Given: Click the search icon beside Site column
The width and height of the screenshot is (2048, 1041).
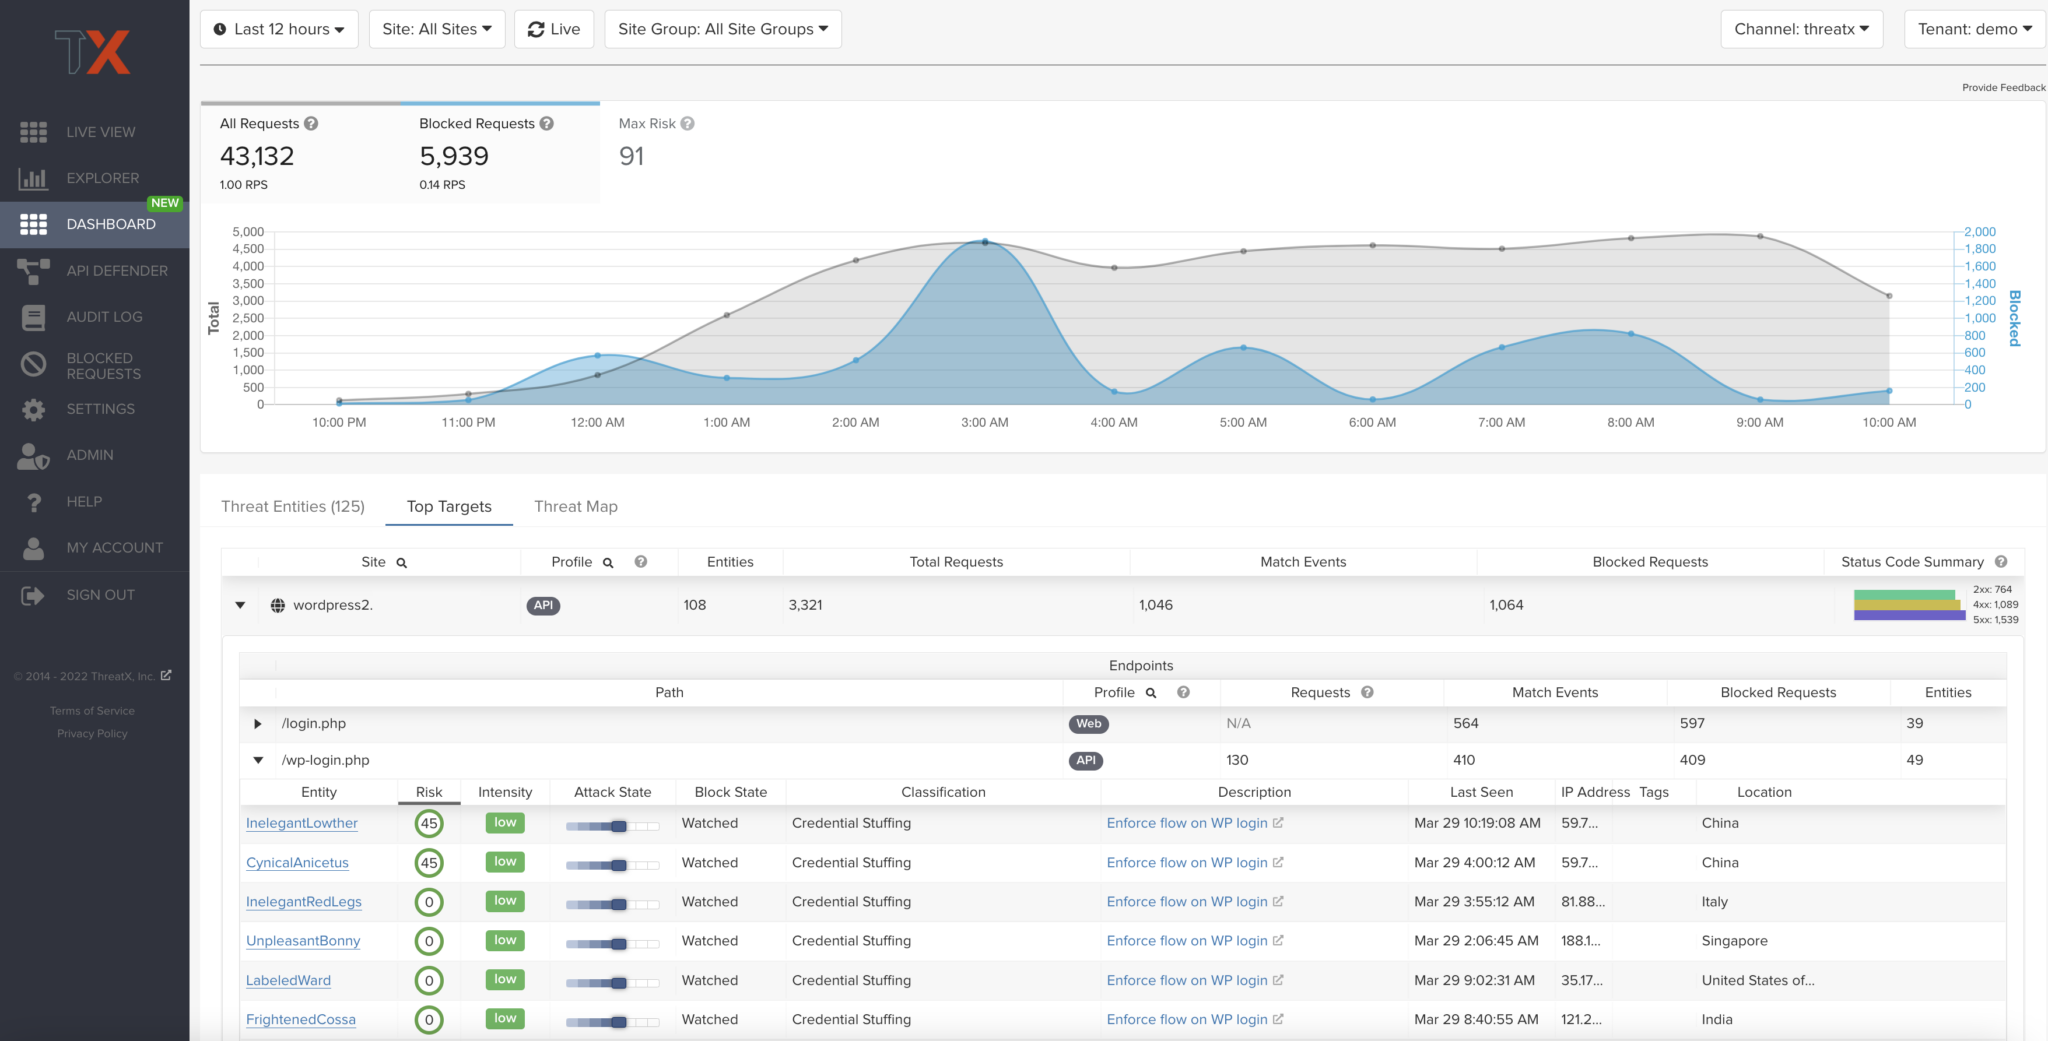Looking at the screenshot, I should pyautogui.click(x=402, y=563).
